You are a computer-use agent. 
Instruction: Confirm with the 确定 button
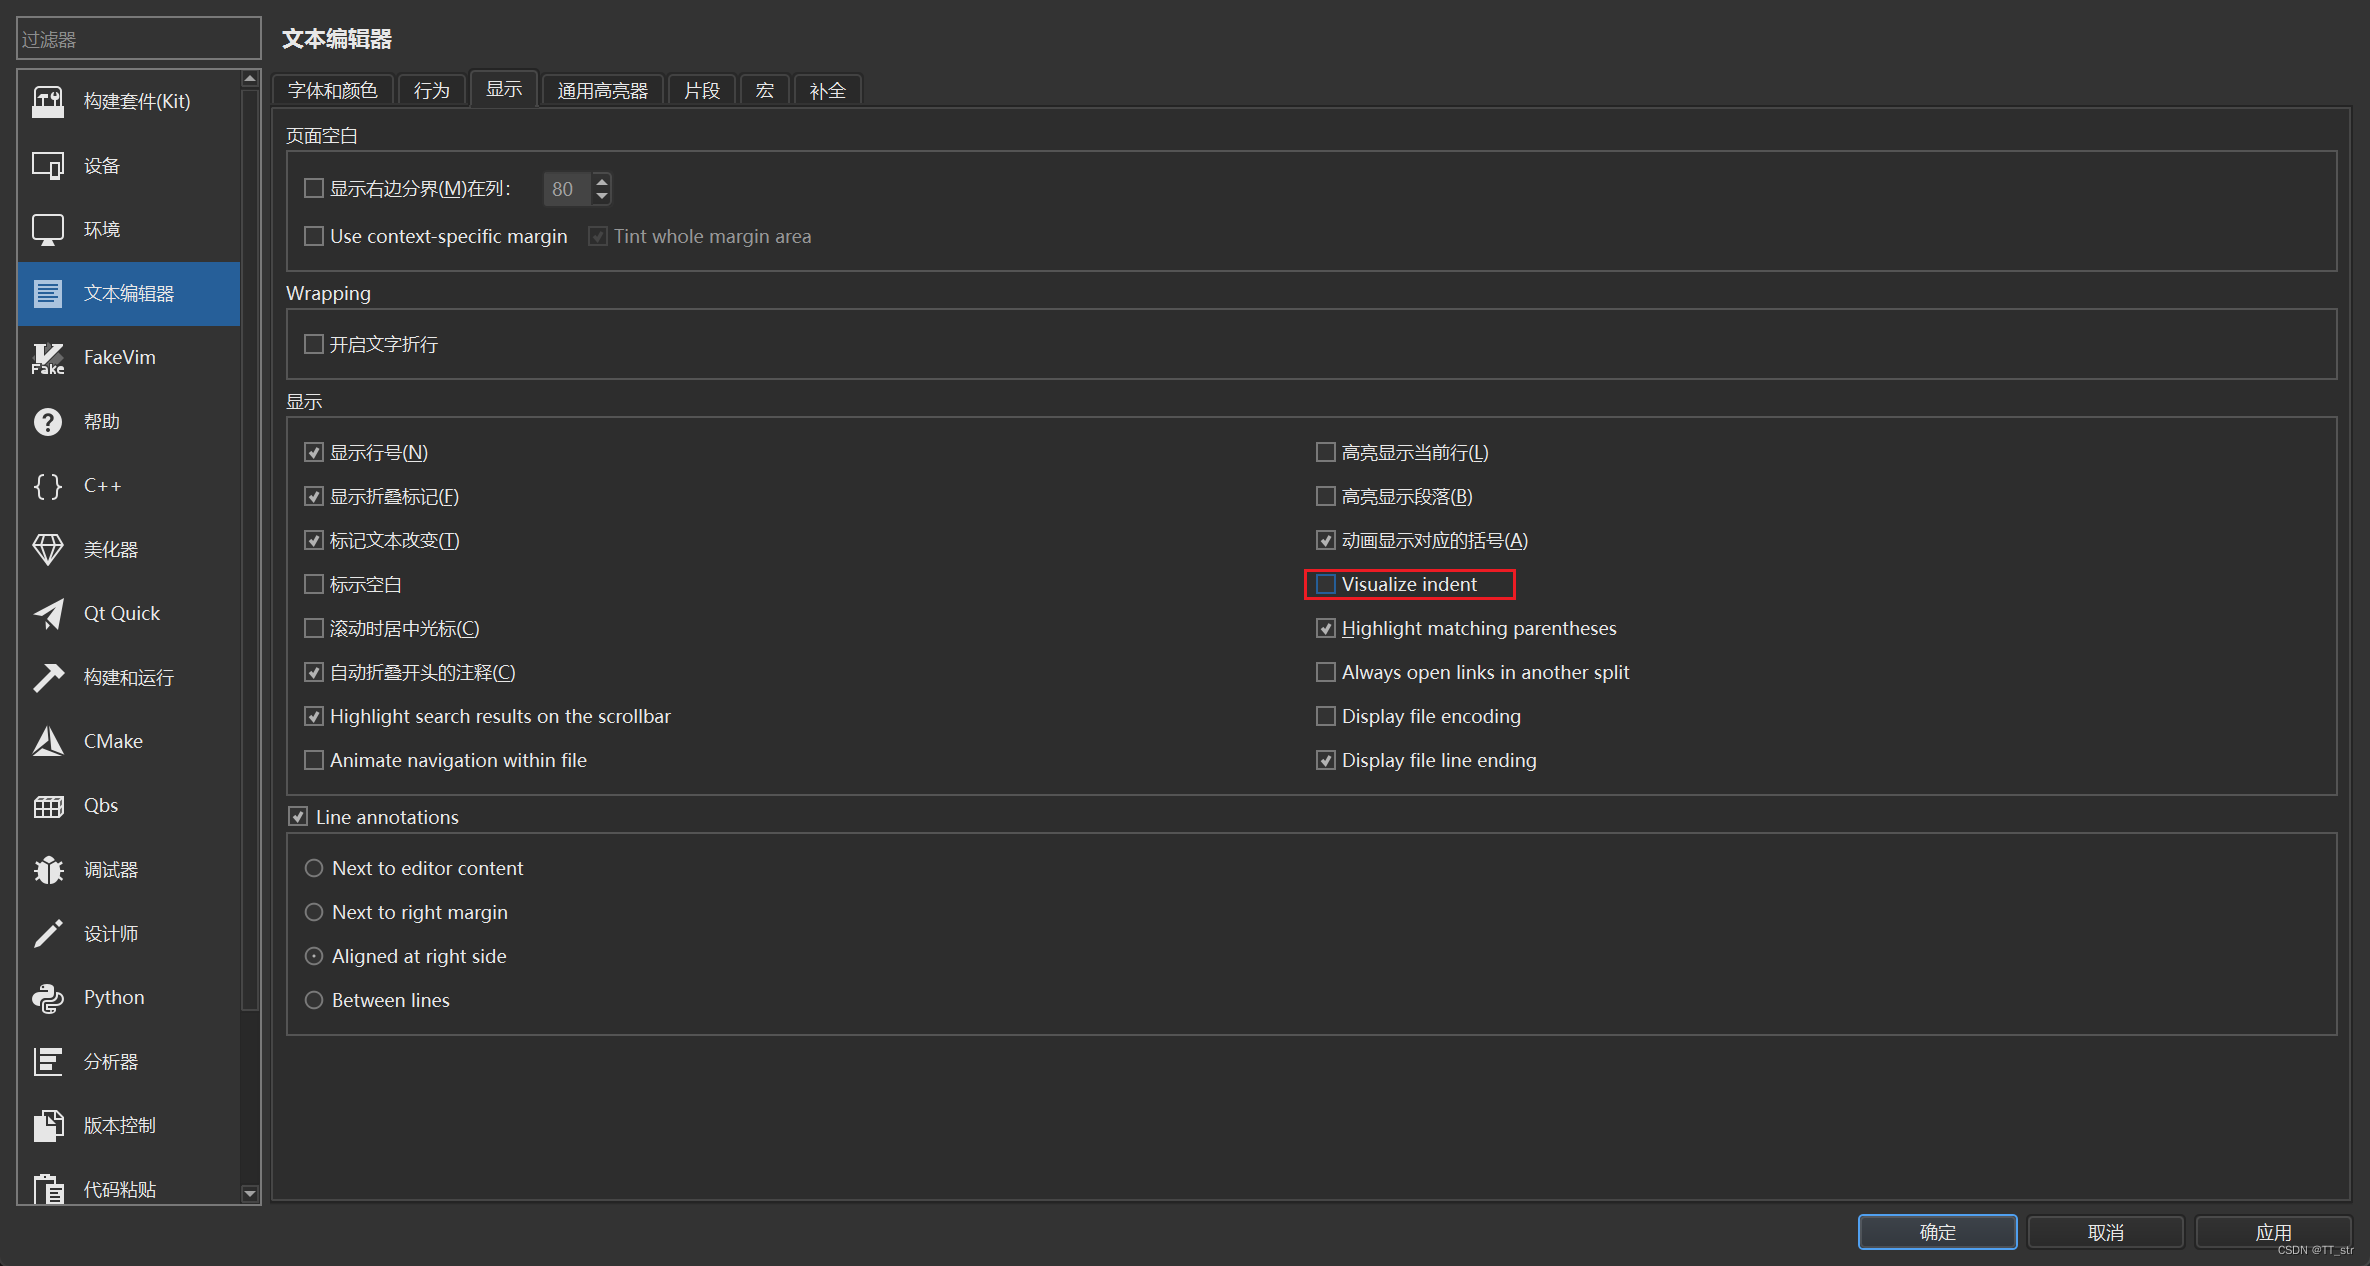click(x=1937, y=1232)
